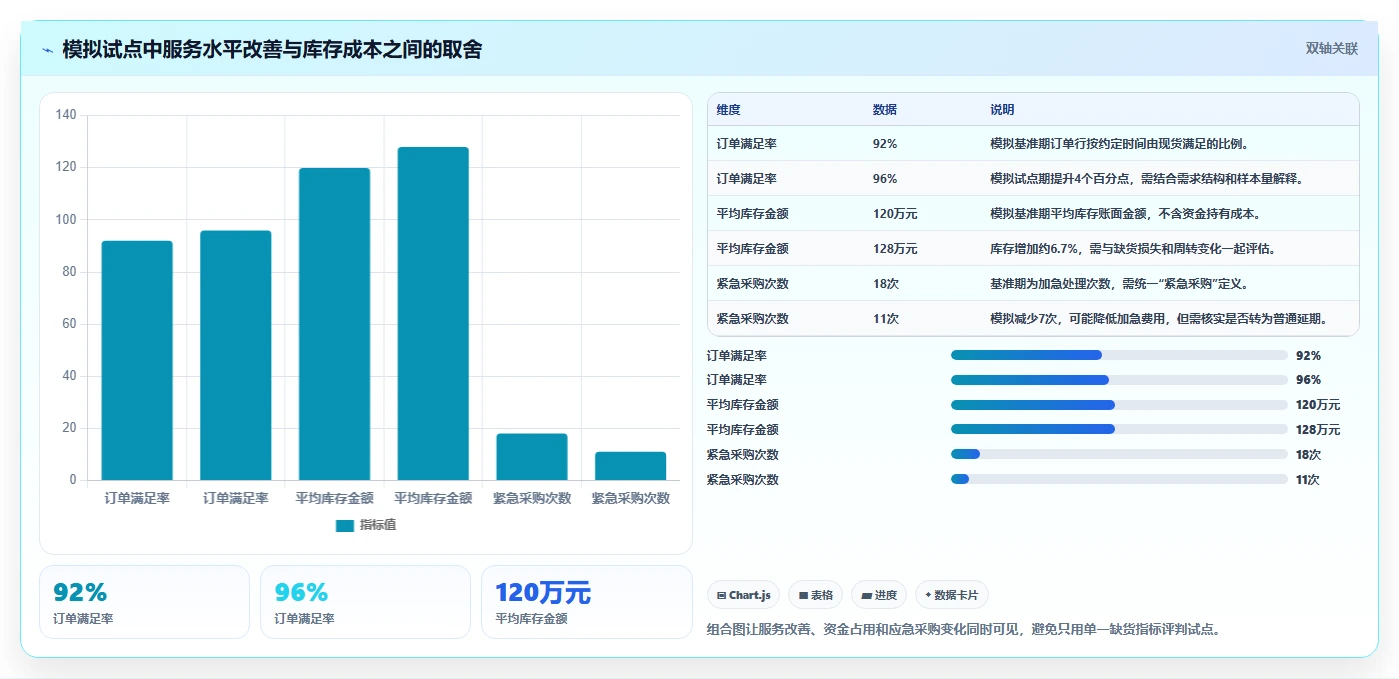1399x679 pixels.
Task: Click the 140 label on the y-axis
Action: click(66, 115)
